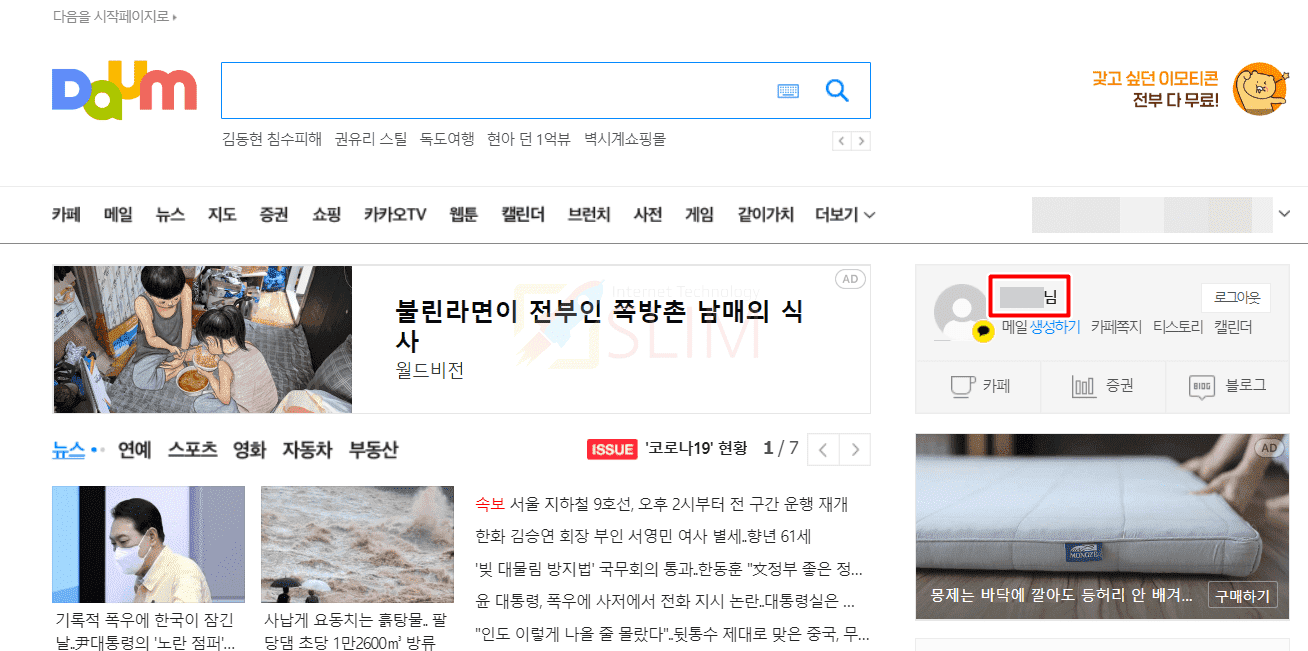The width and height of the screenshot is (1308, 651).
Task: Click trending keyword 독도여행
Action: [x=447, y=139]
